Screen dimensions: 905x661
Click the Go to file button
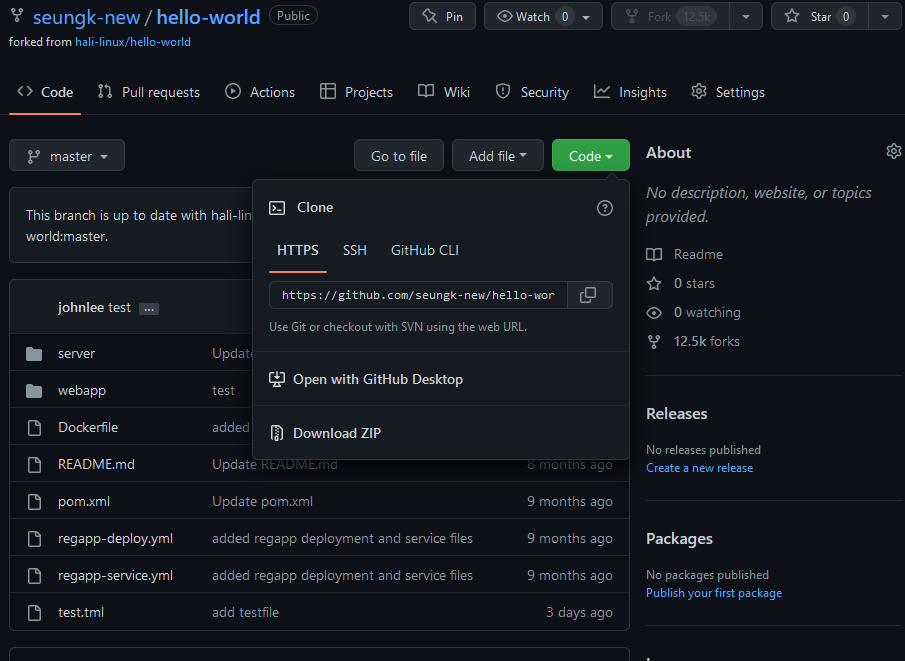click(x=399, y=155)
